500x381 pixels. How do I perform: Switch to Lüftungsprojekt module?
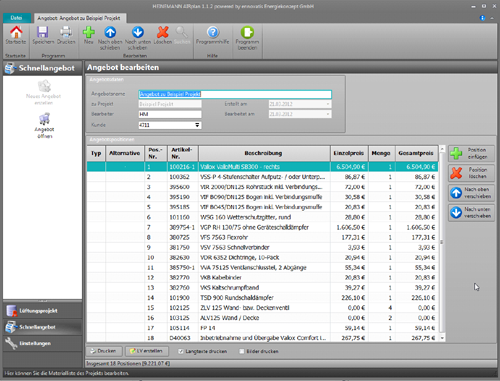coord(42,311)
